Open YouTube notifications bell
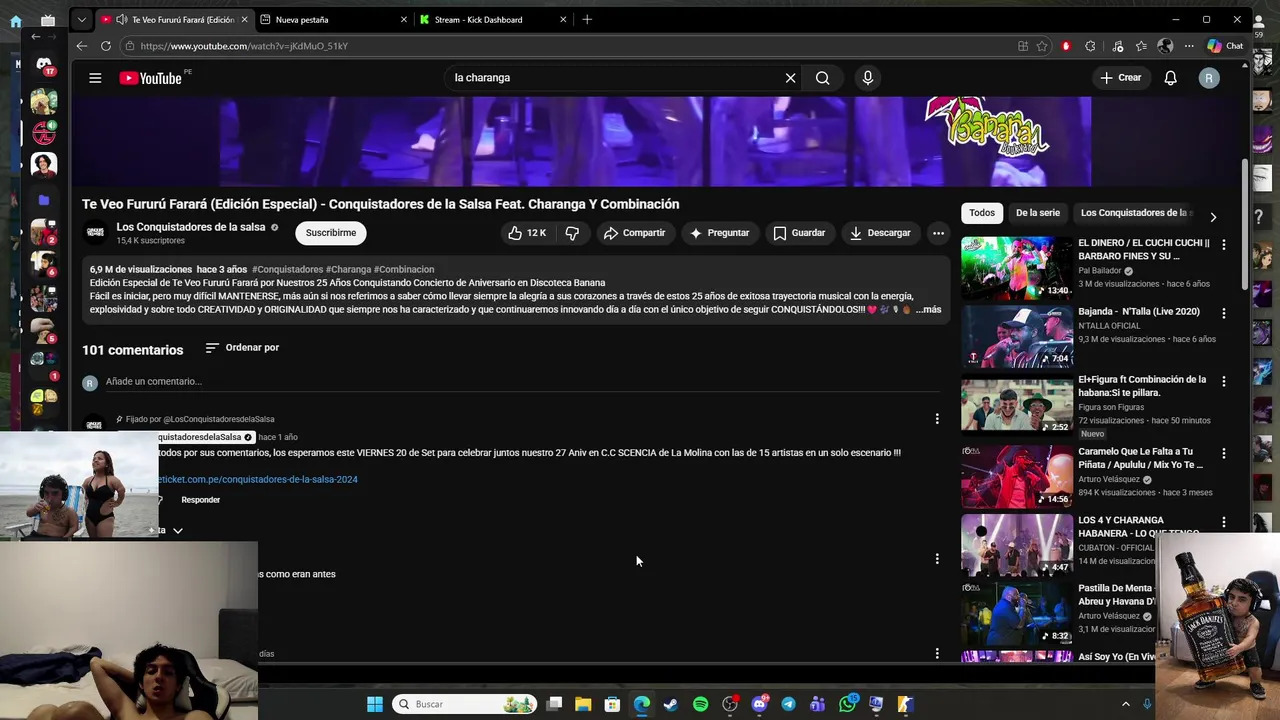Viewport: 1280px width, 720px height. 1170,78
